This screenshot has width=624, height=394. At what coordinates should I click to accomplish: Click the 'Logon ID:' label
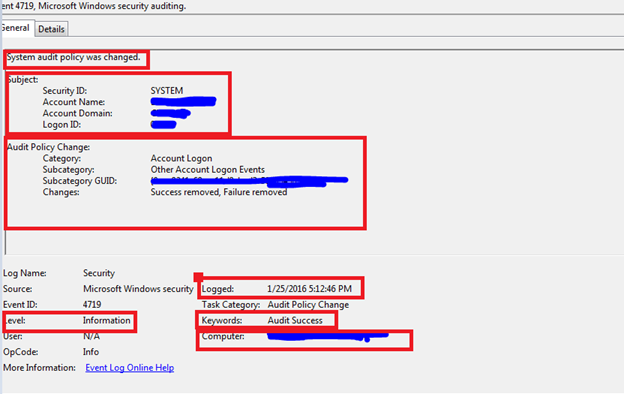62,125
